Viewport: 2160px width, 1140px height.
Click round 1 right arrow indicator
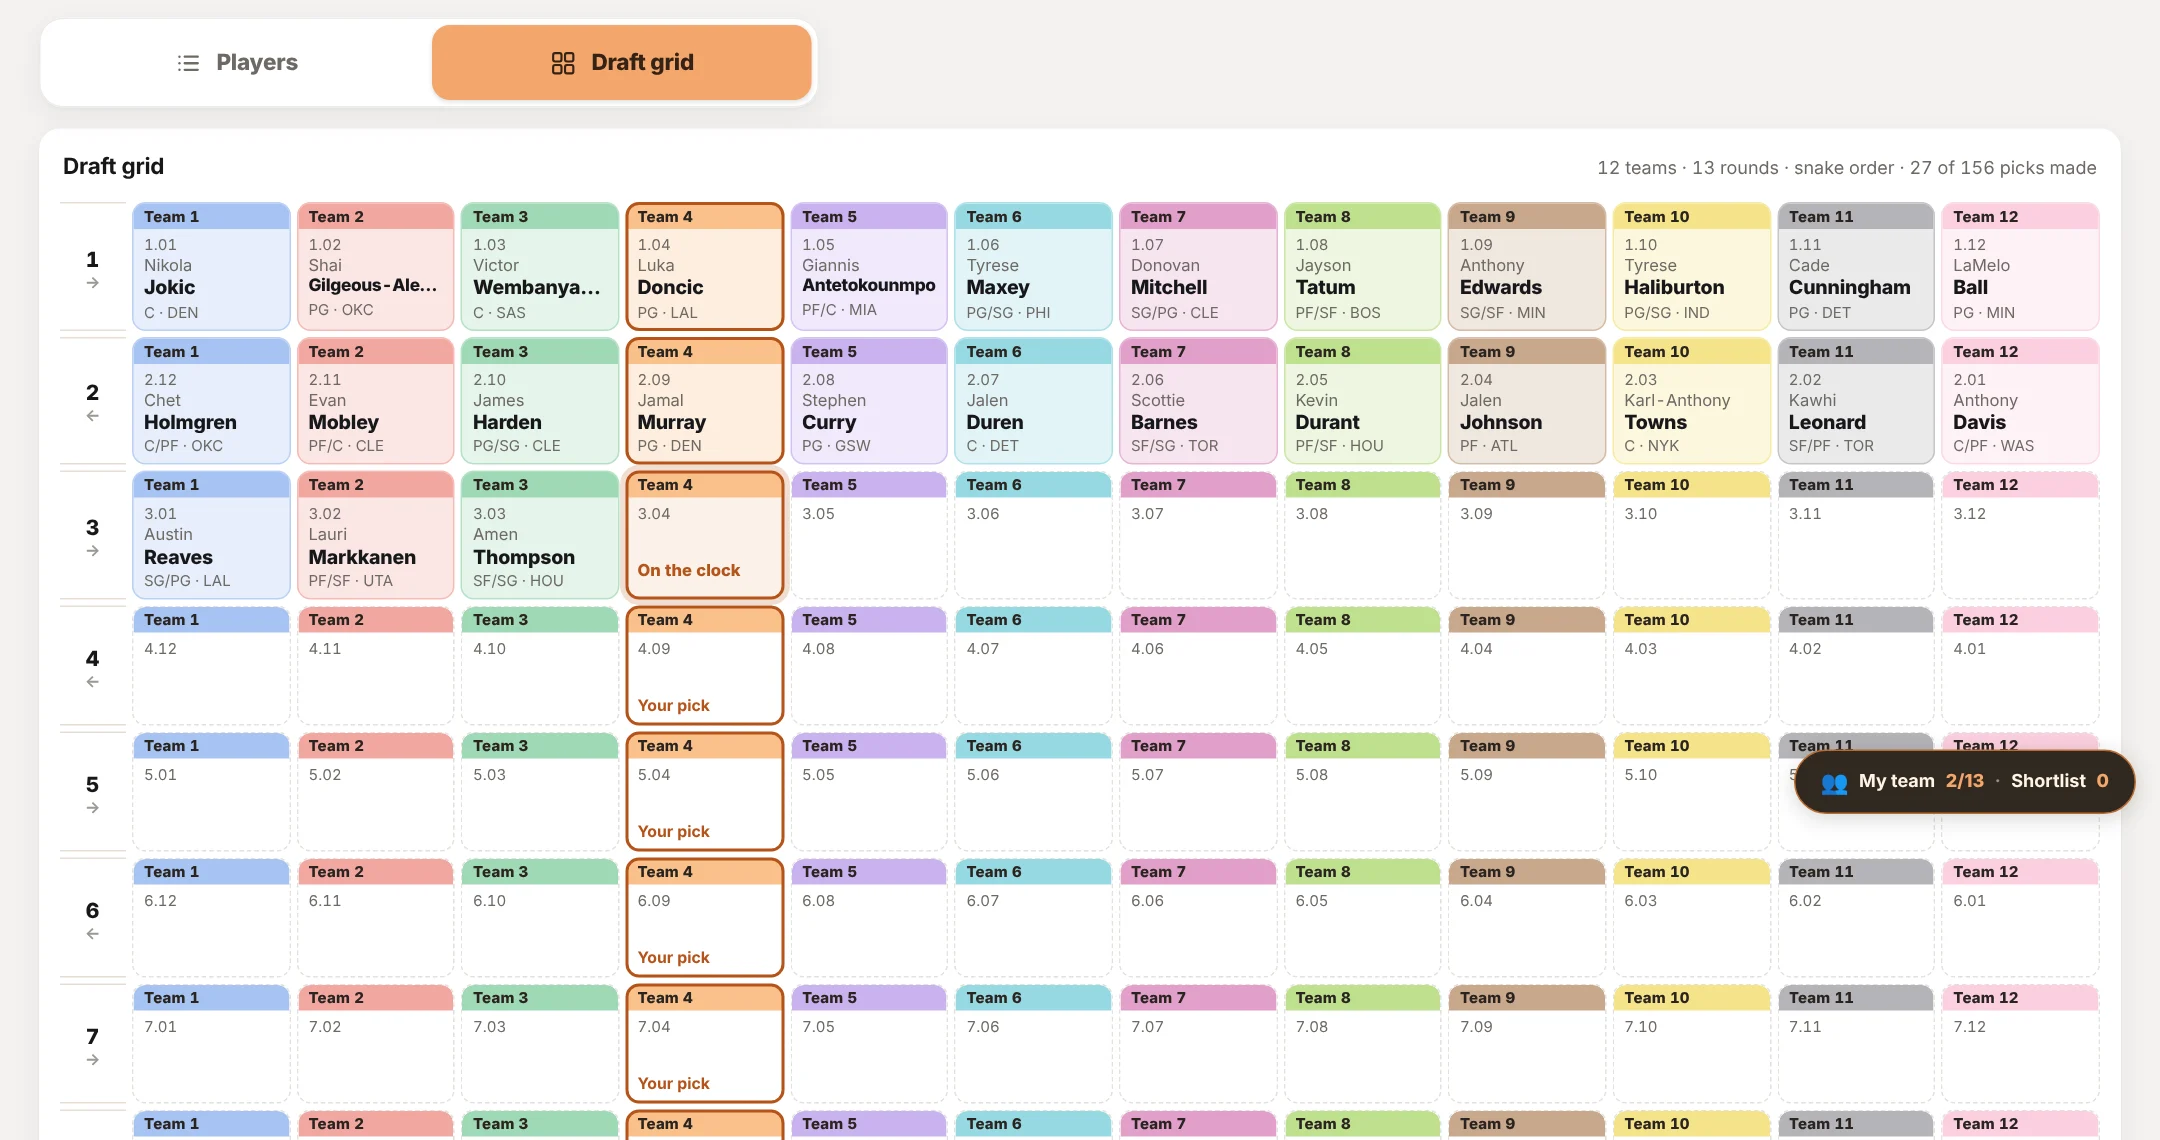pos(92,284)
